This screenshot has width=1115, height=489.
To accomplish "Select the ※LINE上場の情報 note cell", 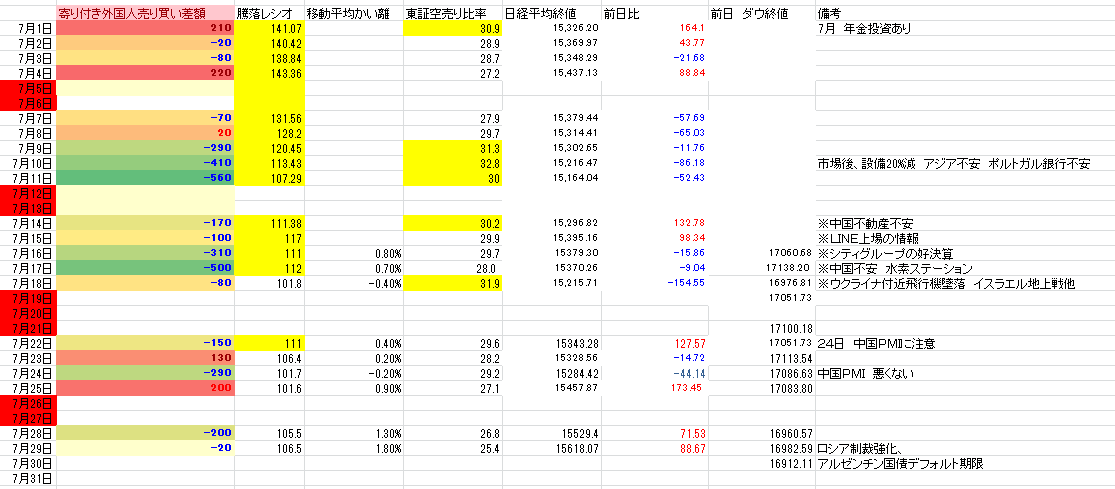I will pyautogui.click(x=965, y=237).
